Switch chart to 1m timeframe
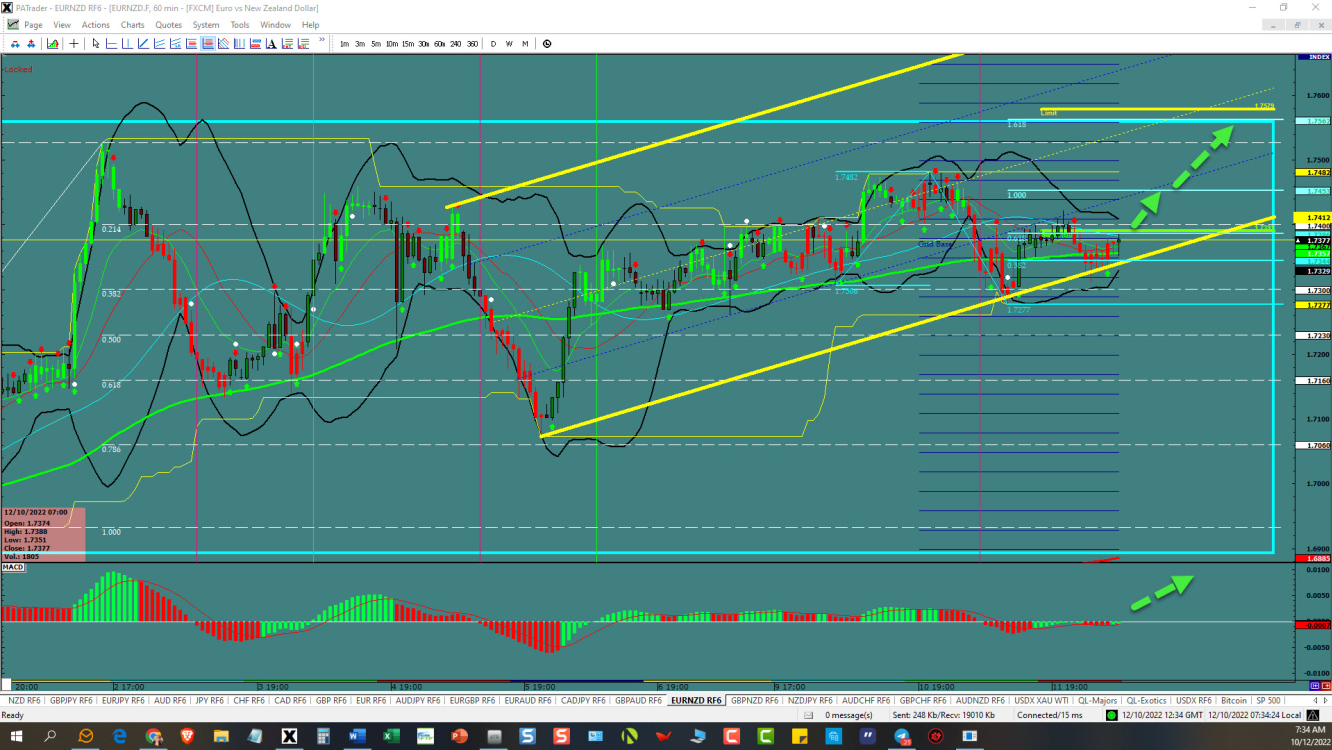1332x750 pixels. click(x=344, y=44)
